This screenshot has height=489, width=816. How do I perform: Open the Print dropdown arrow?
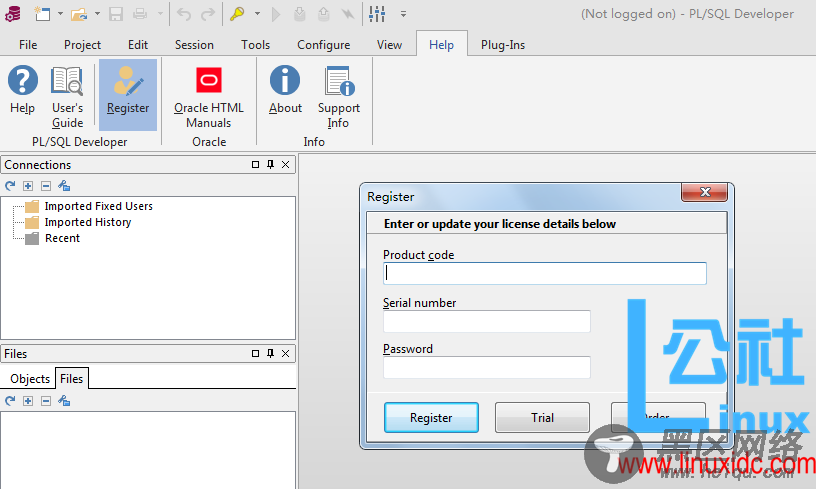tap(160, 14)
